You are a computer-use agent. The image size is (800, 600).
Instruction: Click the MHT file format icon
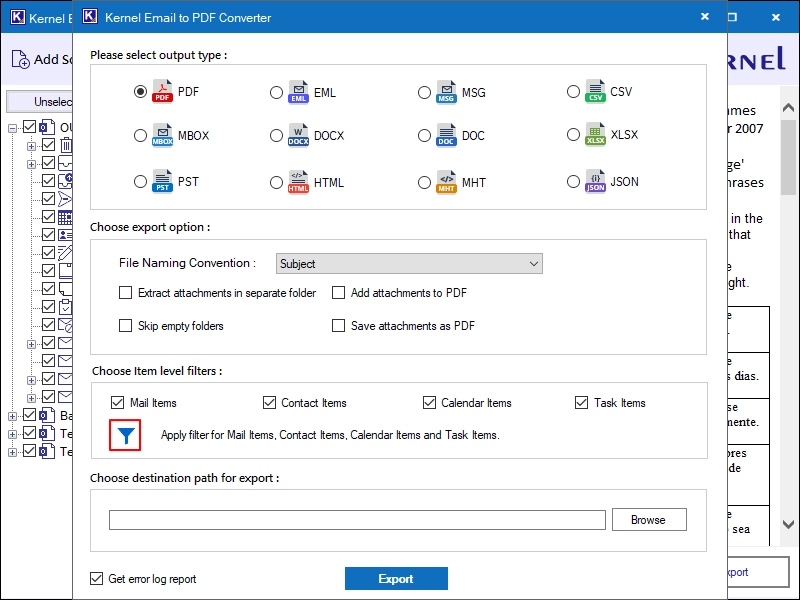(x=446, y=182)
